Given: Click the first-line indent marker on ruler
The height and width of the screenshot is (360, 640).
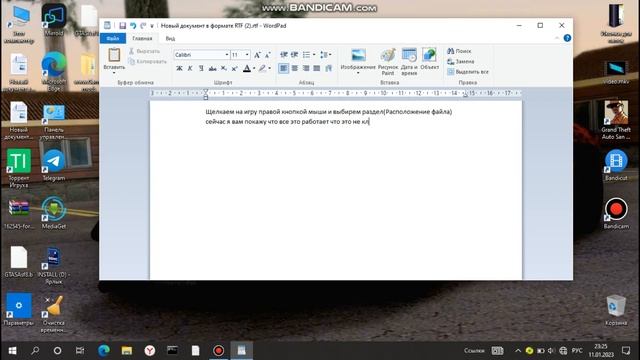Looking at the screenshot, I should tap(206, 91).
